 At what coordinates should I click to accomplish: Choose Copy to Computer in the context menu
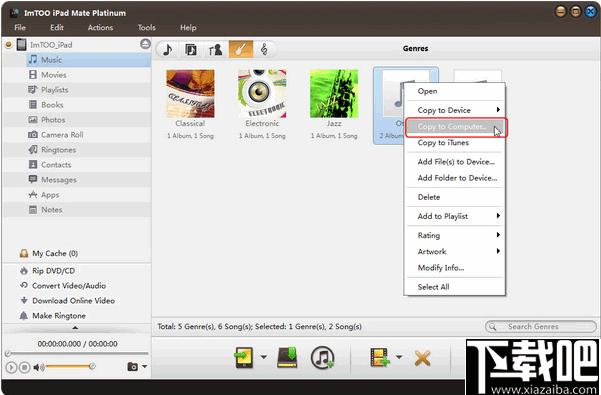[456, 127]
